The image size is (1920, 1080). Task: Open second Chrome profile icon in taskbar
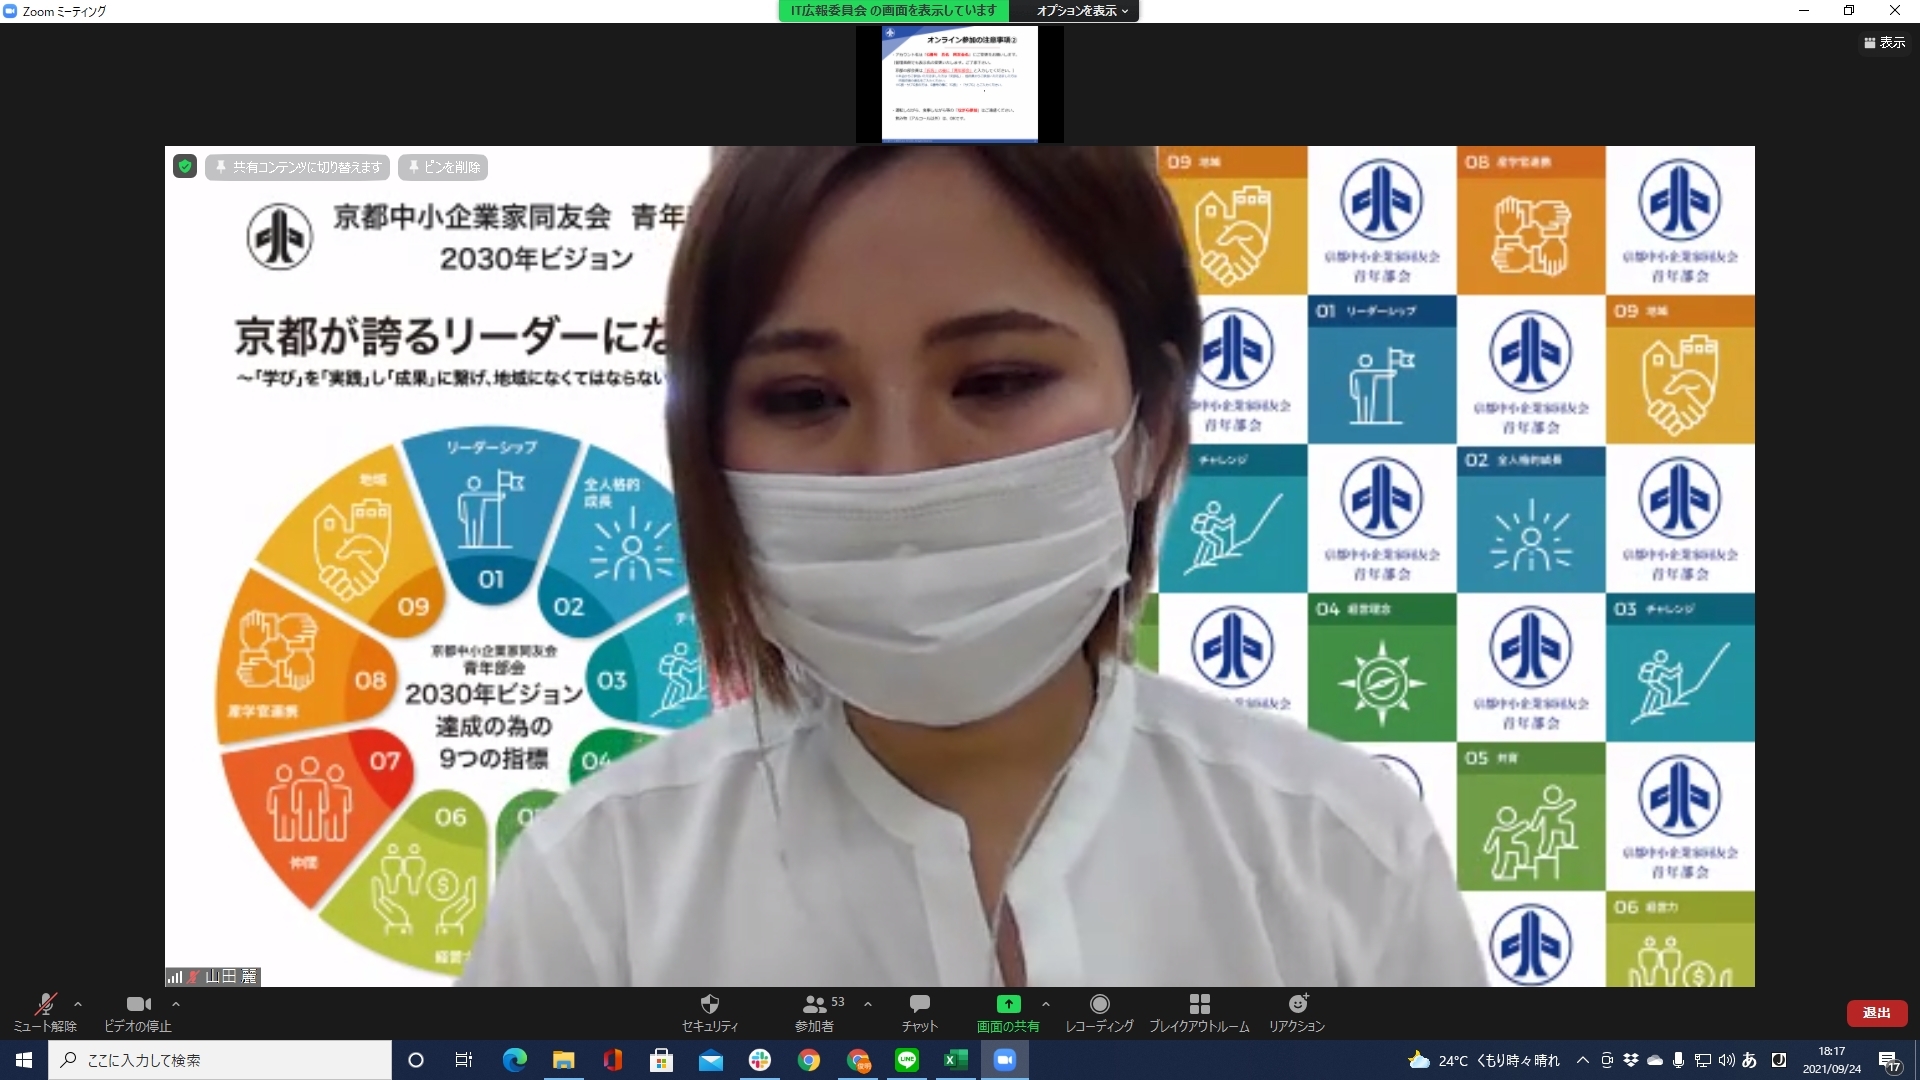858,1060
